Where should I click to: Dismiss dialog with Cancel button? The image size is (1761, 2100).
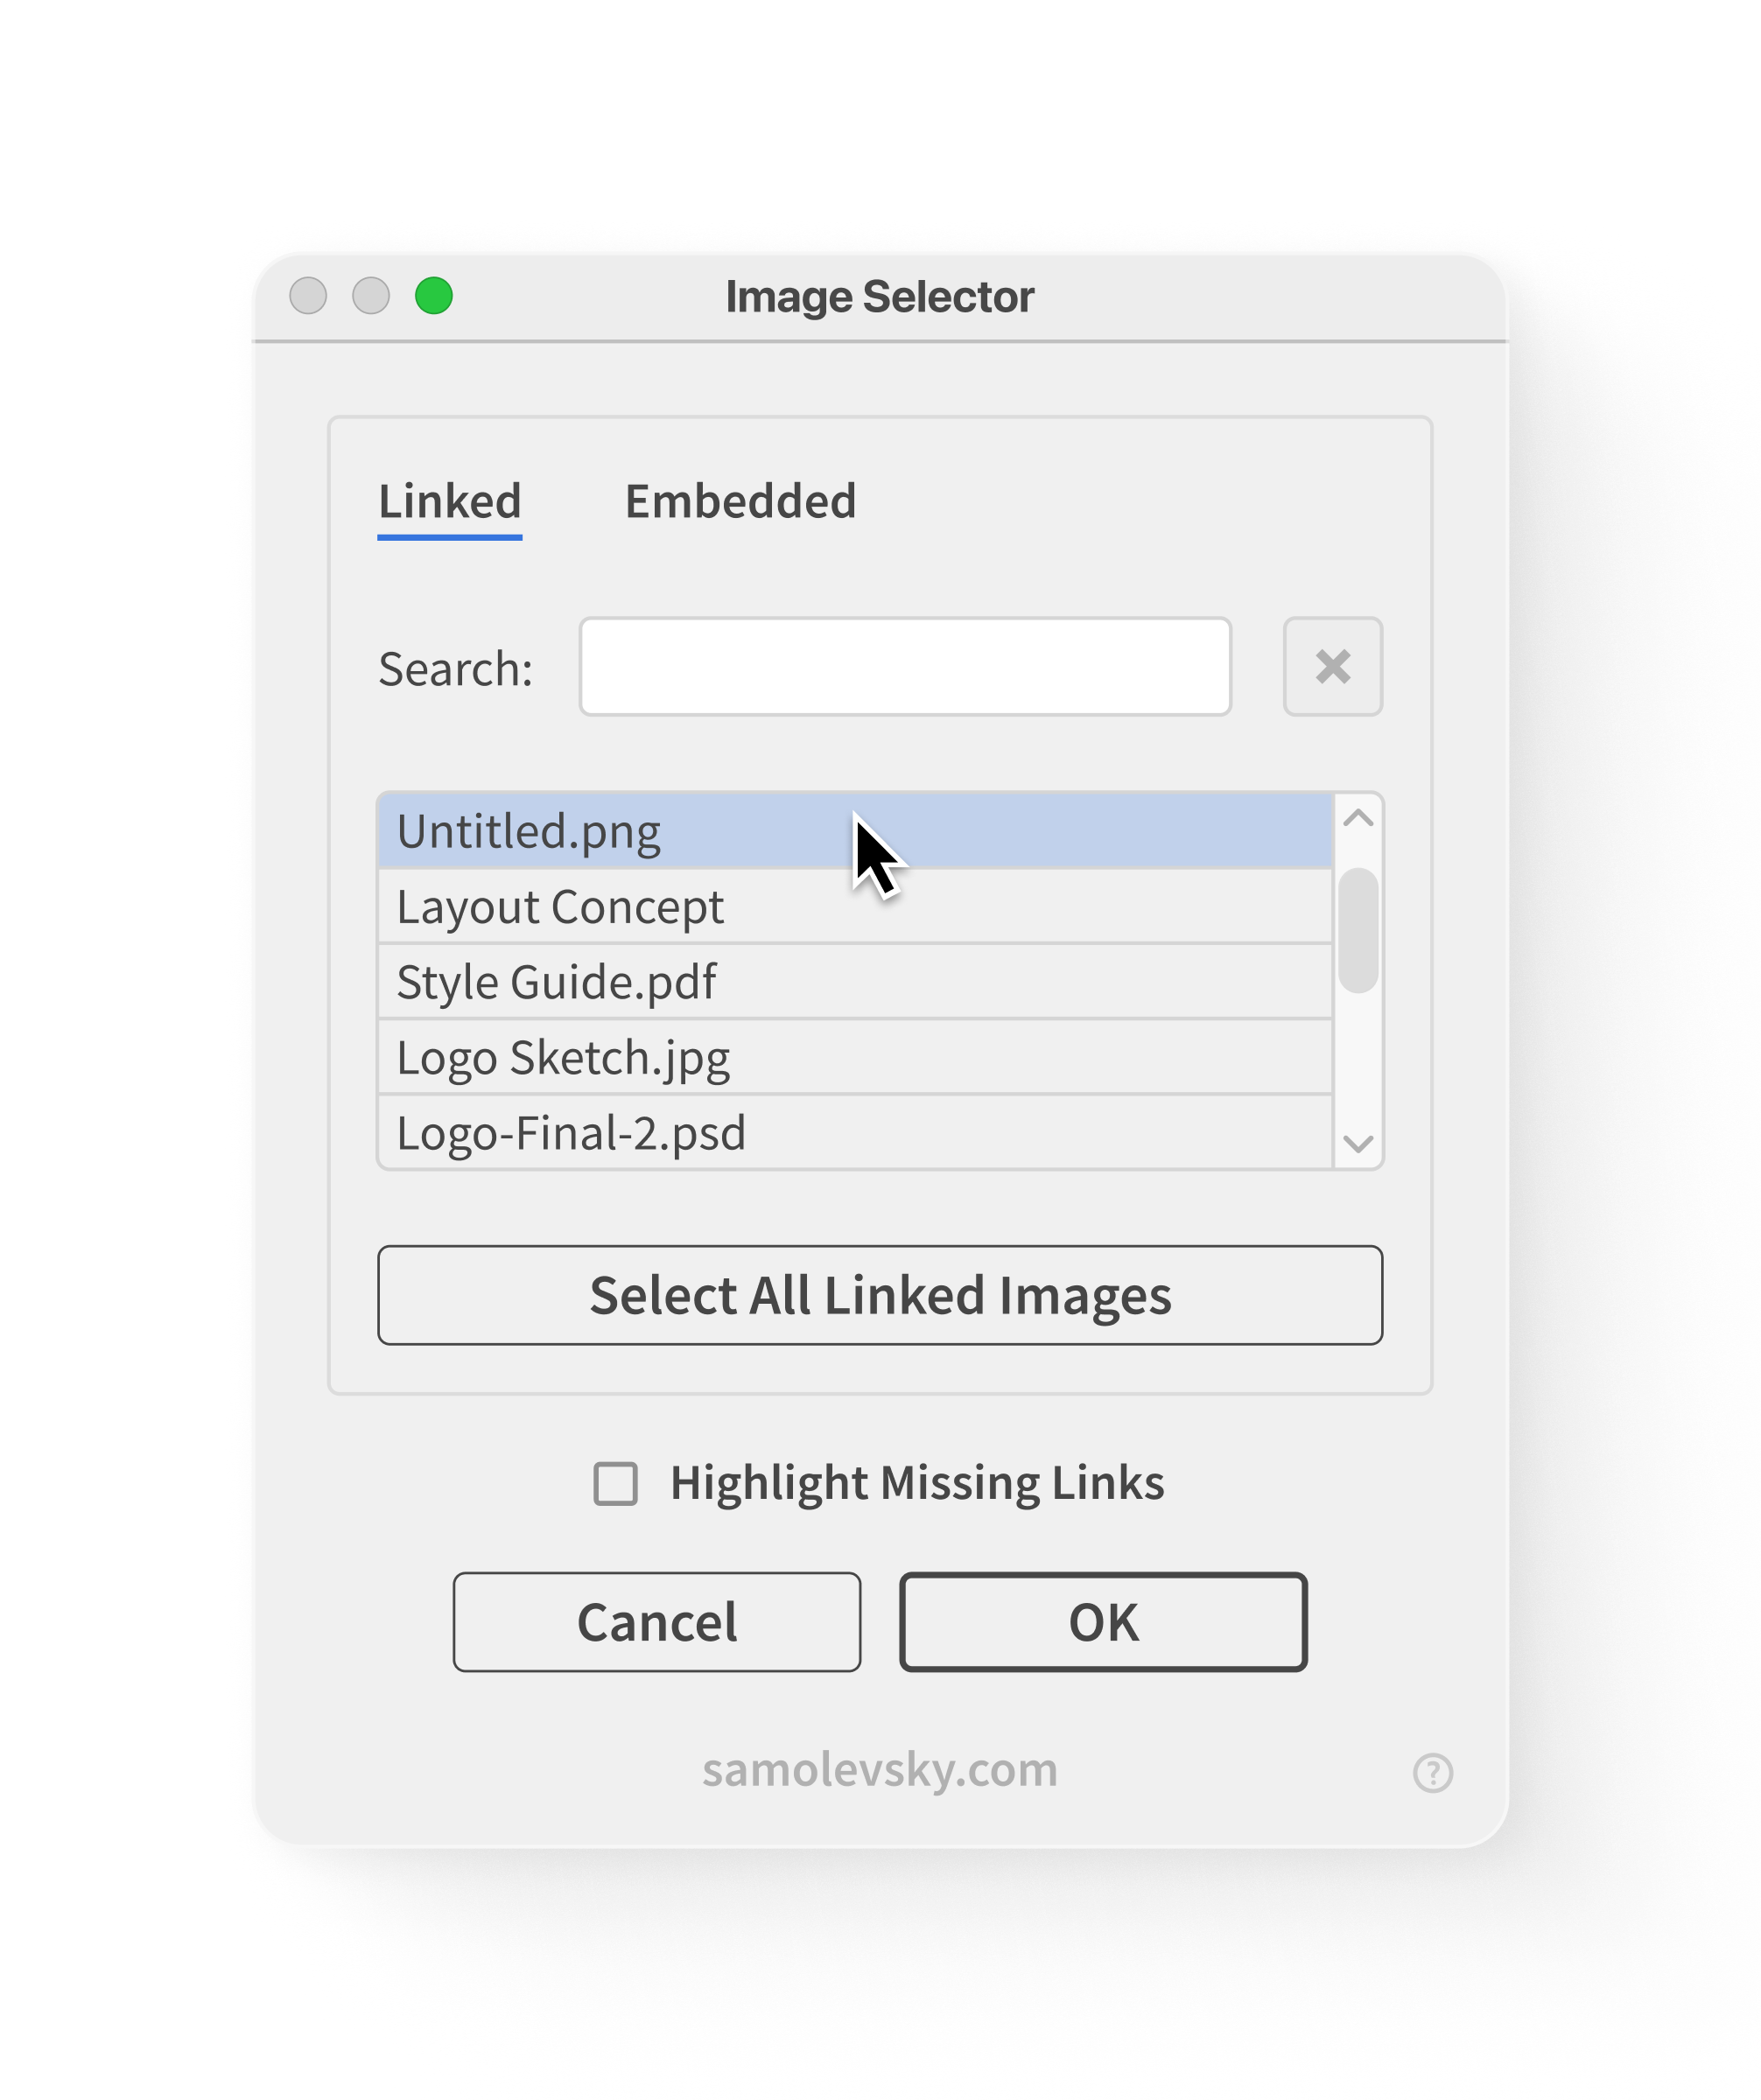click(x=657, y=1622)
